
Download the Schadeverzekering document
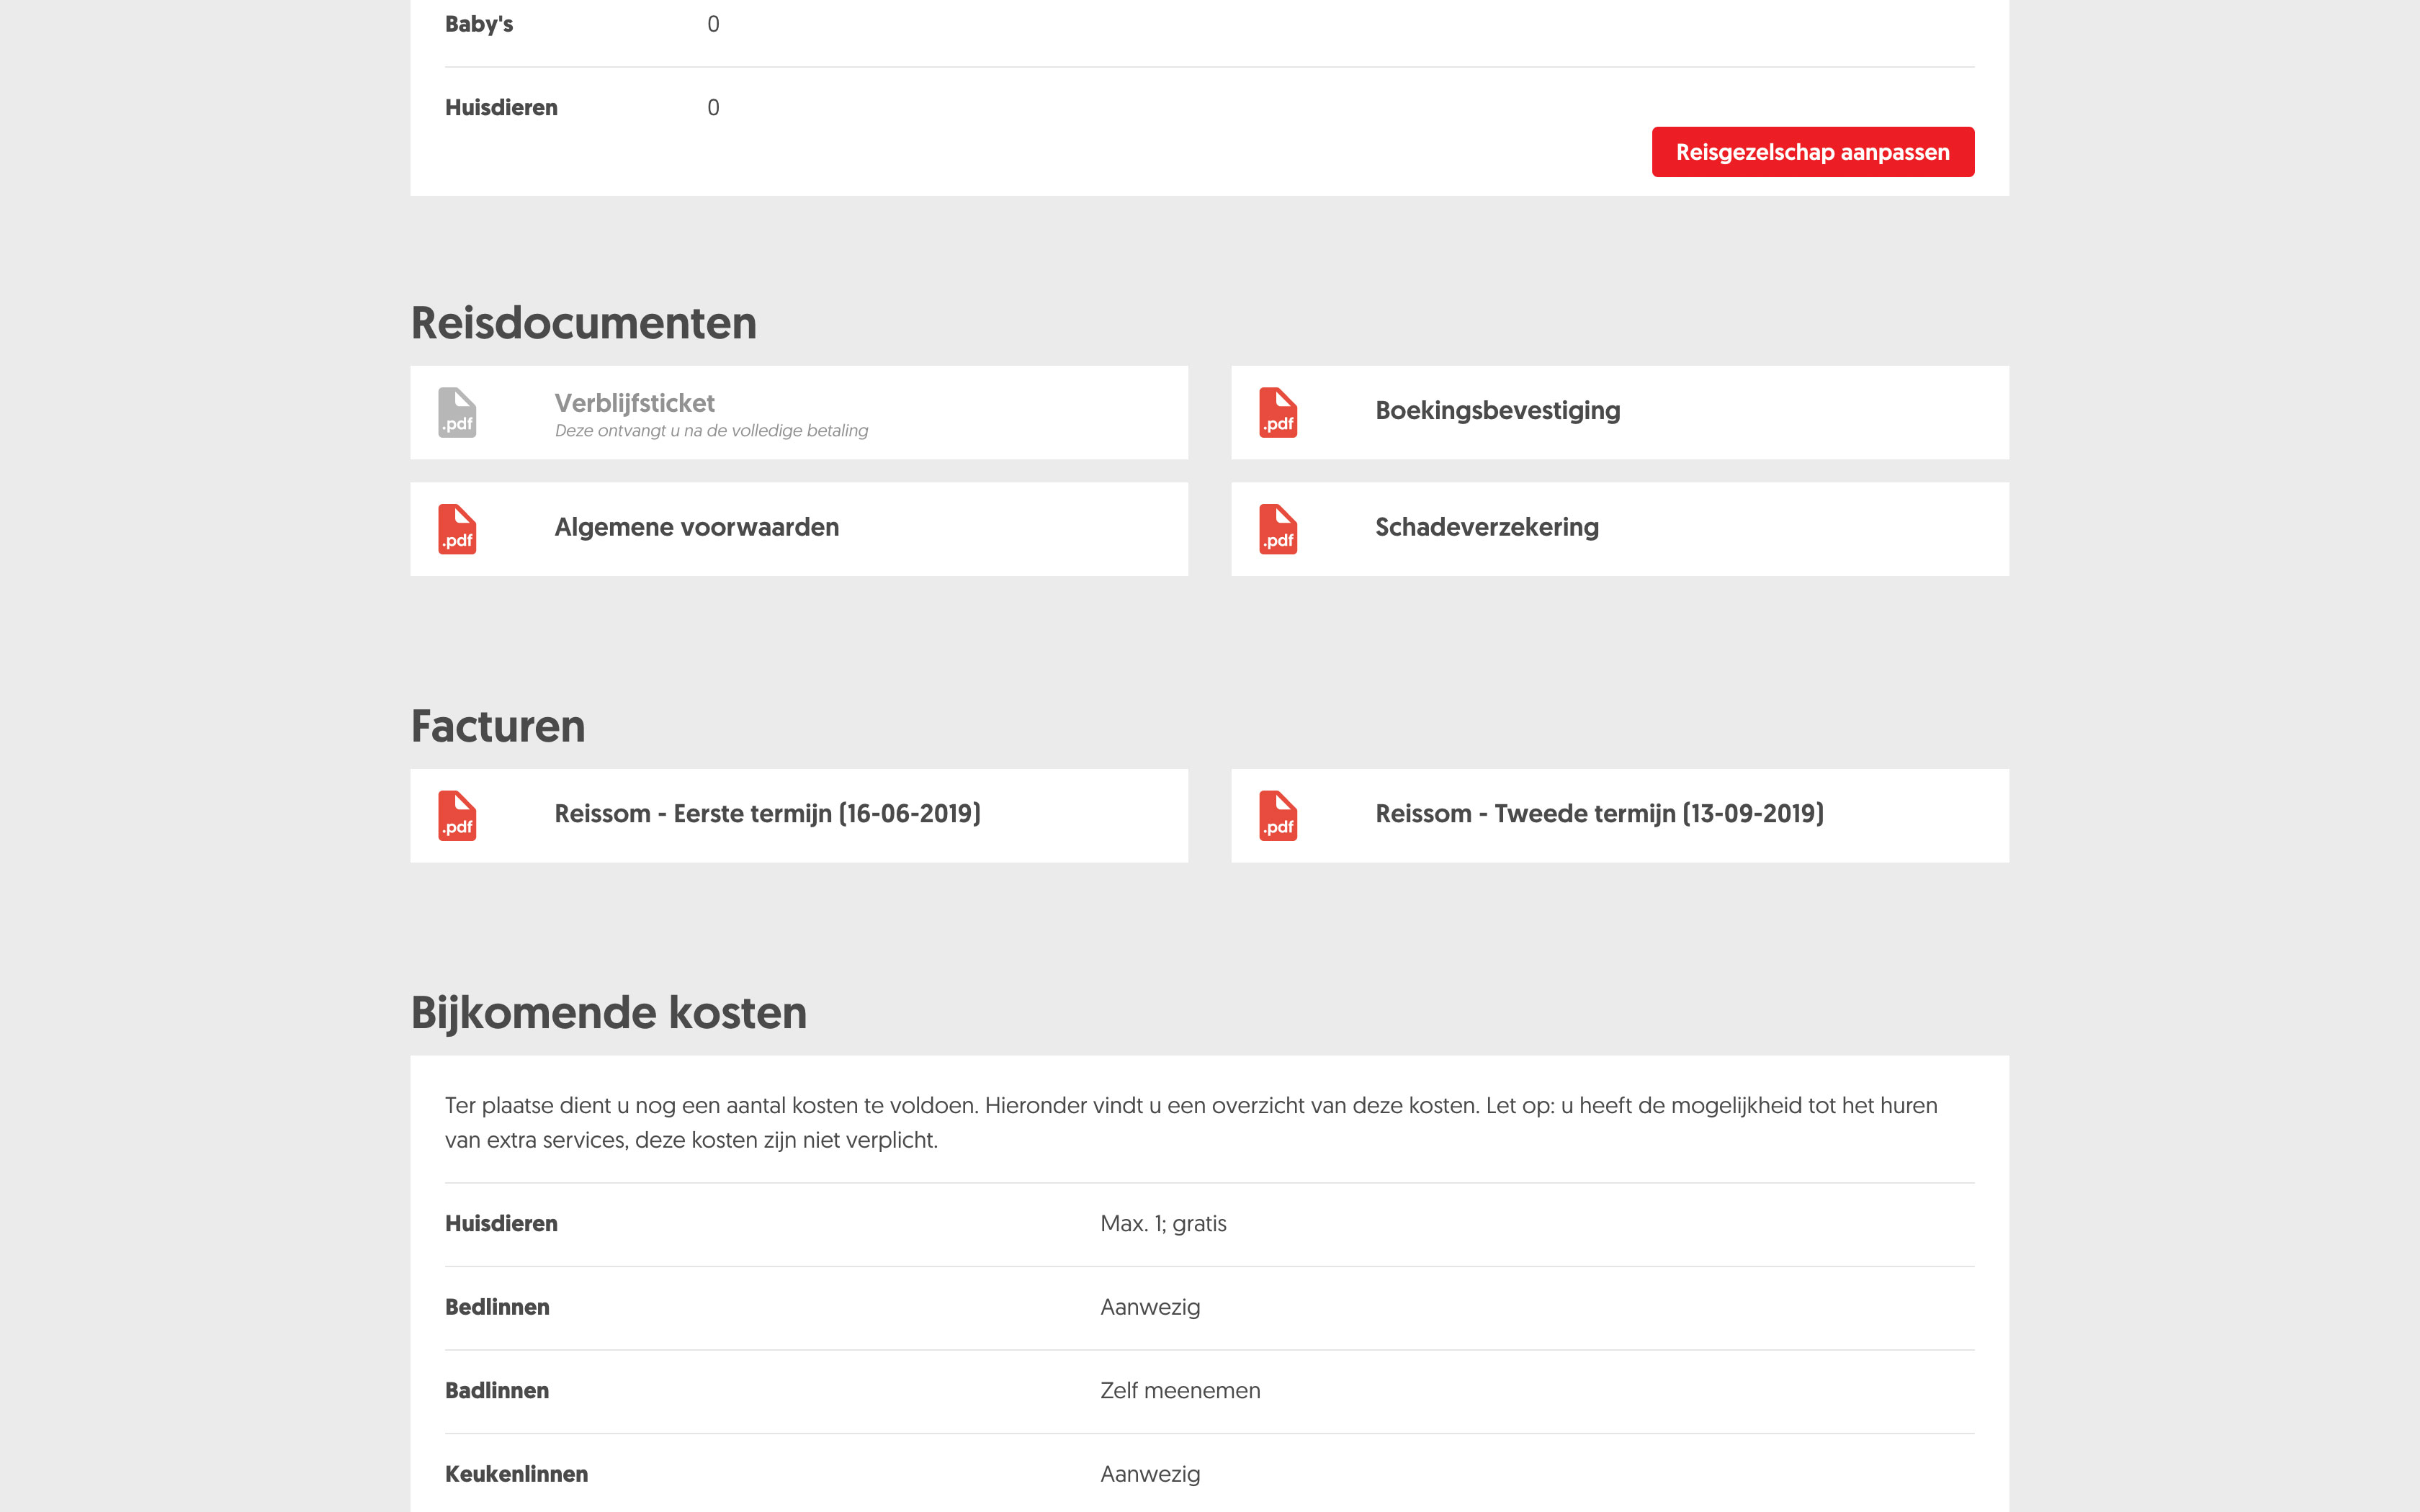(x=1486, y=528)
